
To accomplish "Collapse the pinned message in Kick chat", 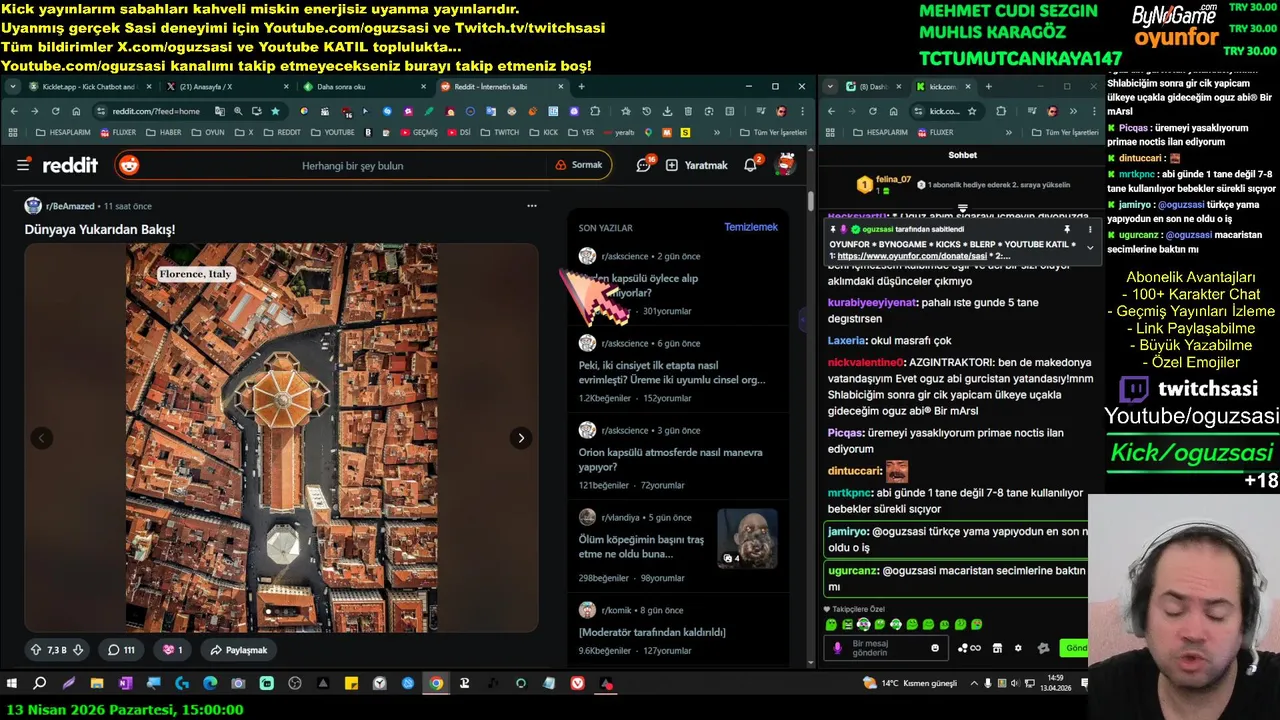I will pyautogui.click(x=1090, y=247).
